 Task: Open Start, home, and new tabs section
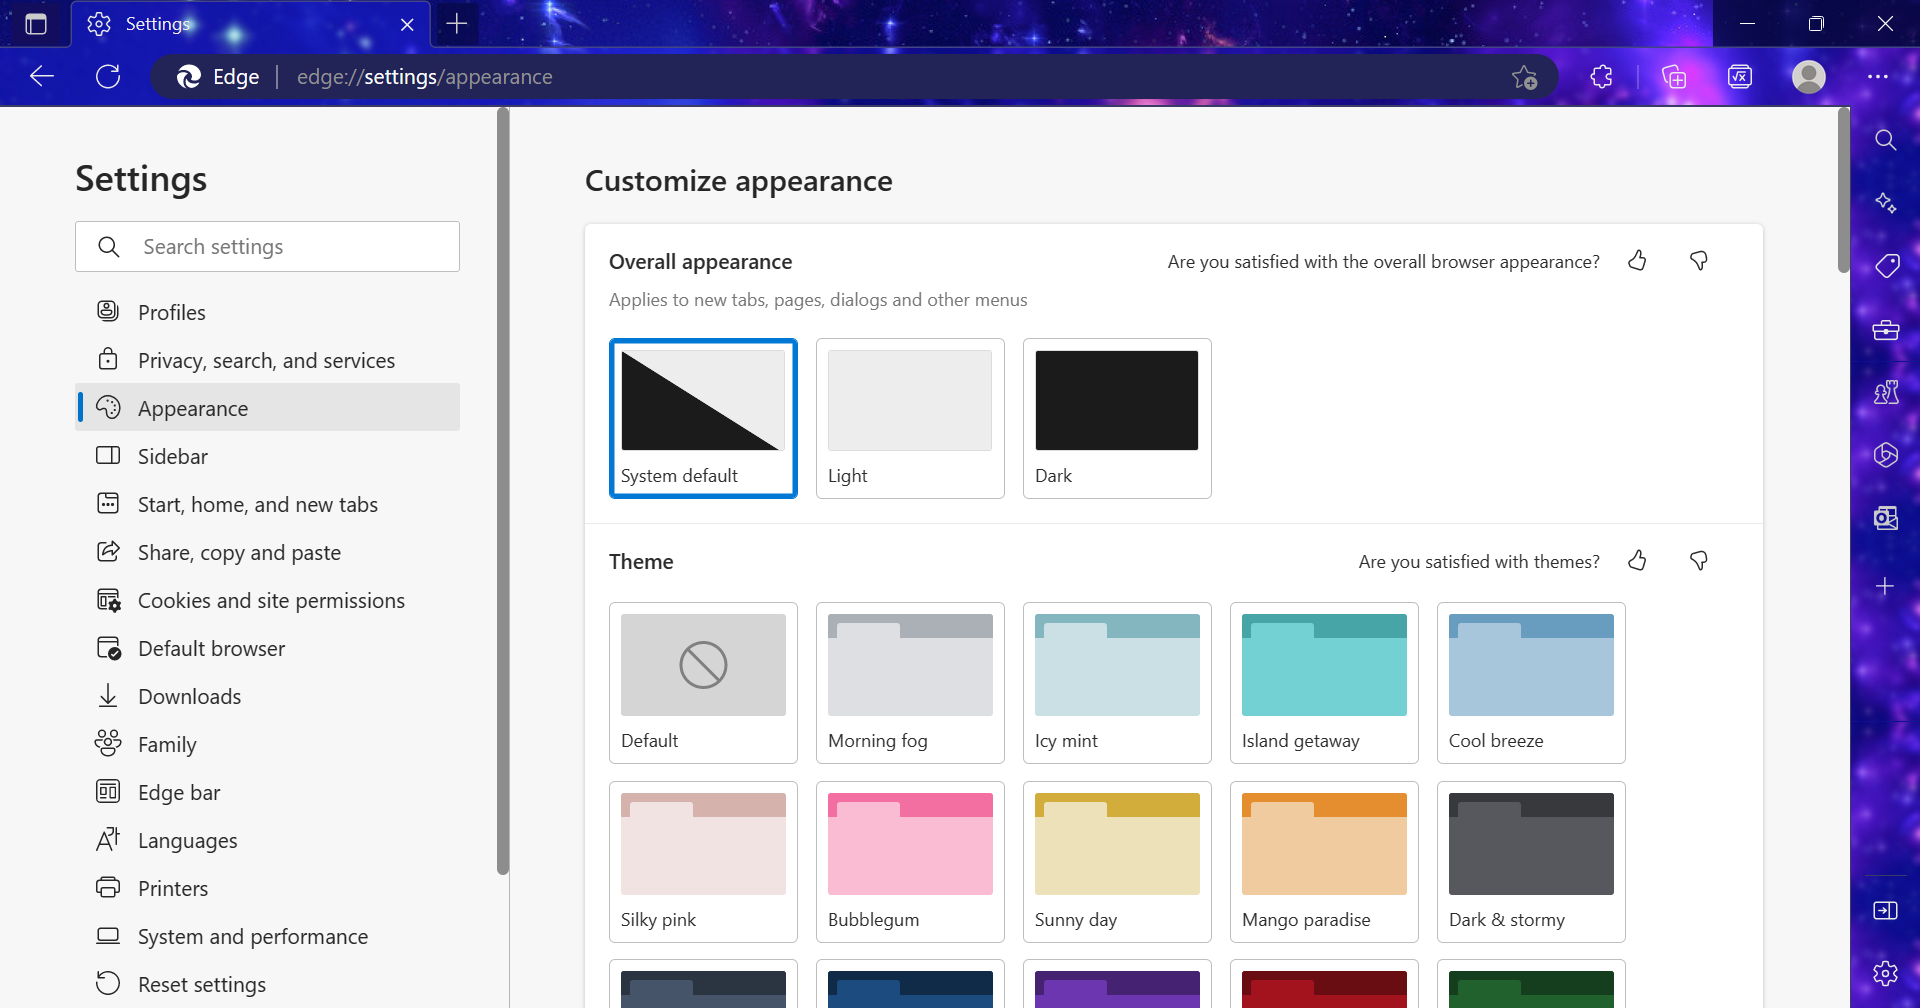[x=267, y=504]
